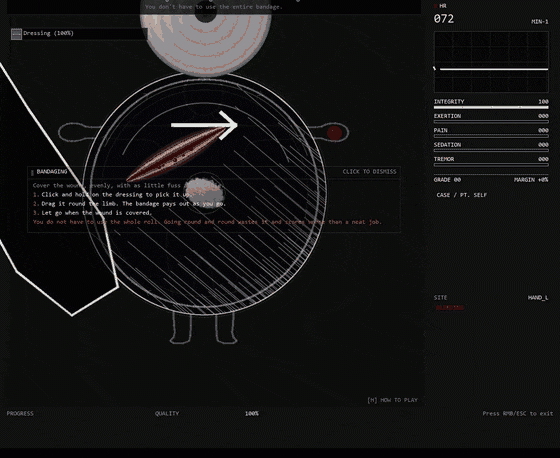Click tutorial step 'Drag it round the limb'
The height and width of the screenshot is (458, 560).
point(129,204)
